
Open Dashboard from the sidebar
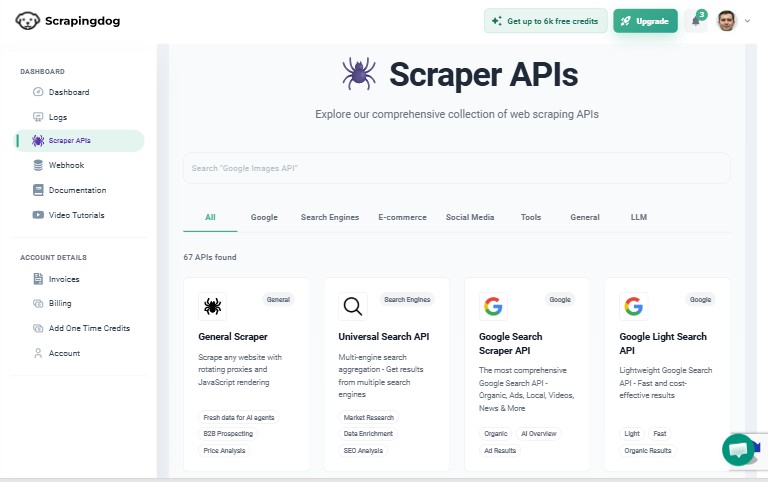[69, 92]
